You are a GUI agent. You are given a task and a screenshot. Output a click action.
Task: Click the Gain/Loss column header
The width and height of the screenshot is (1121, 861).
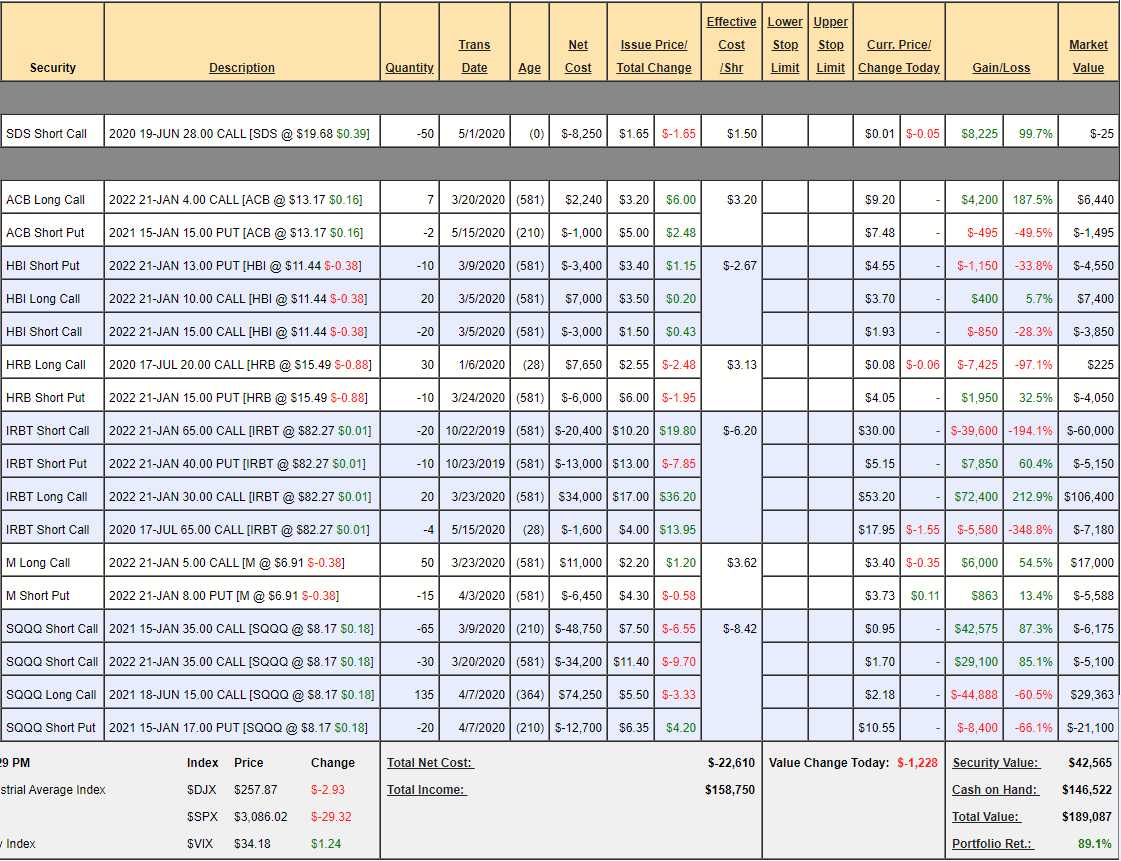1000,68
